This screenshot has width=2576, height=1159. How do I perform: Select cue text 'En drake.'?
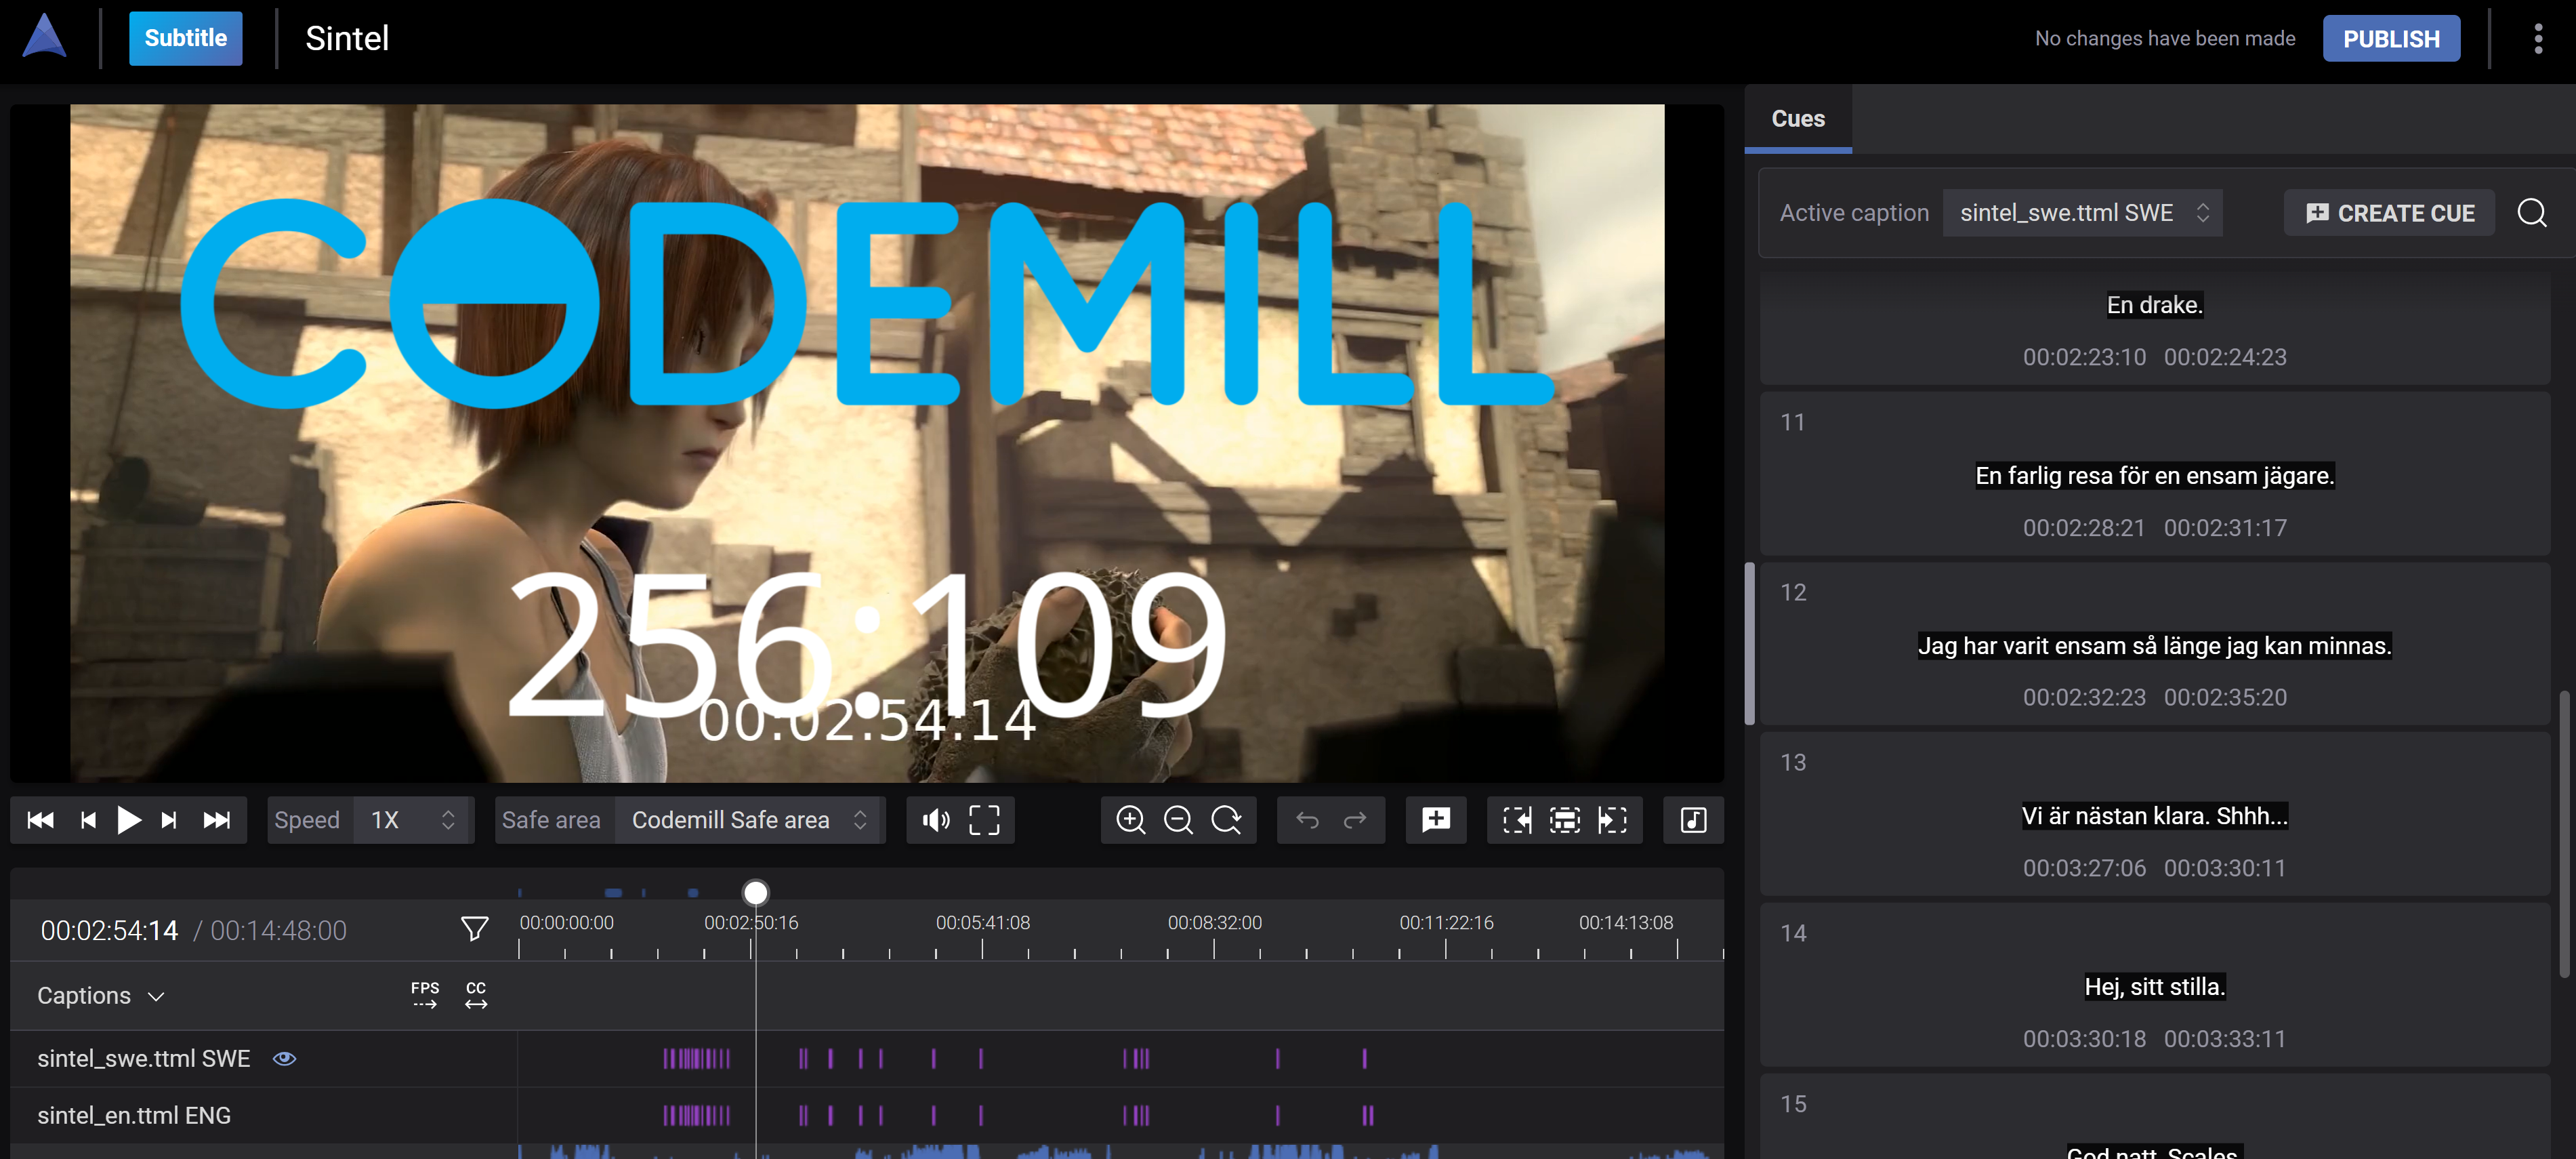[2154, 305]
